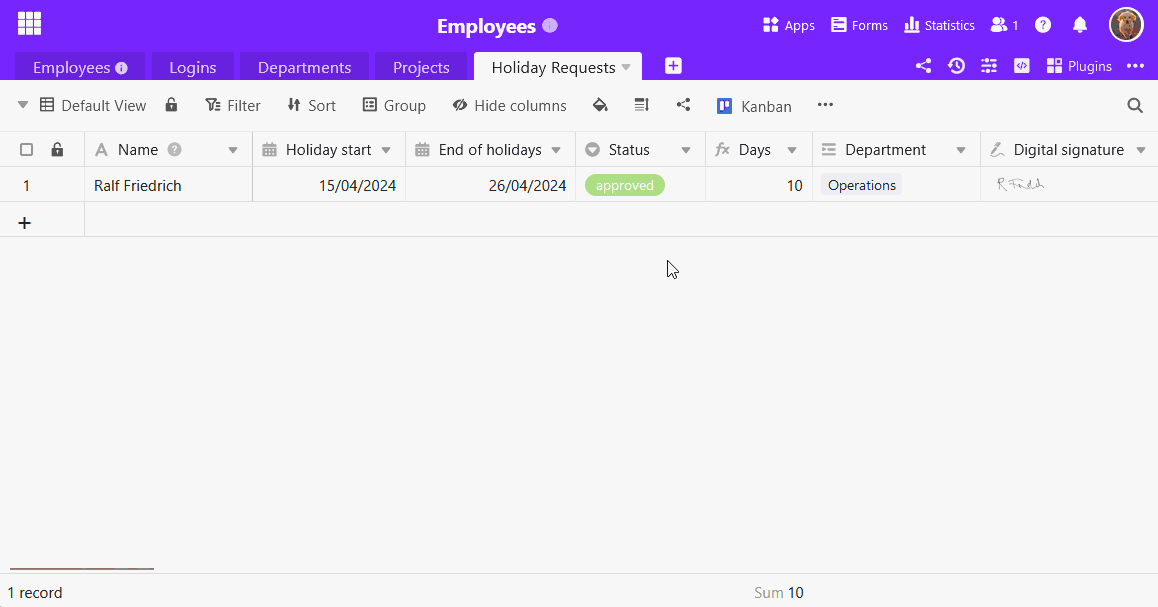Open the notifications bell
Screen dimensions: 1158x607
click(1080, 25)
